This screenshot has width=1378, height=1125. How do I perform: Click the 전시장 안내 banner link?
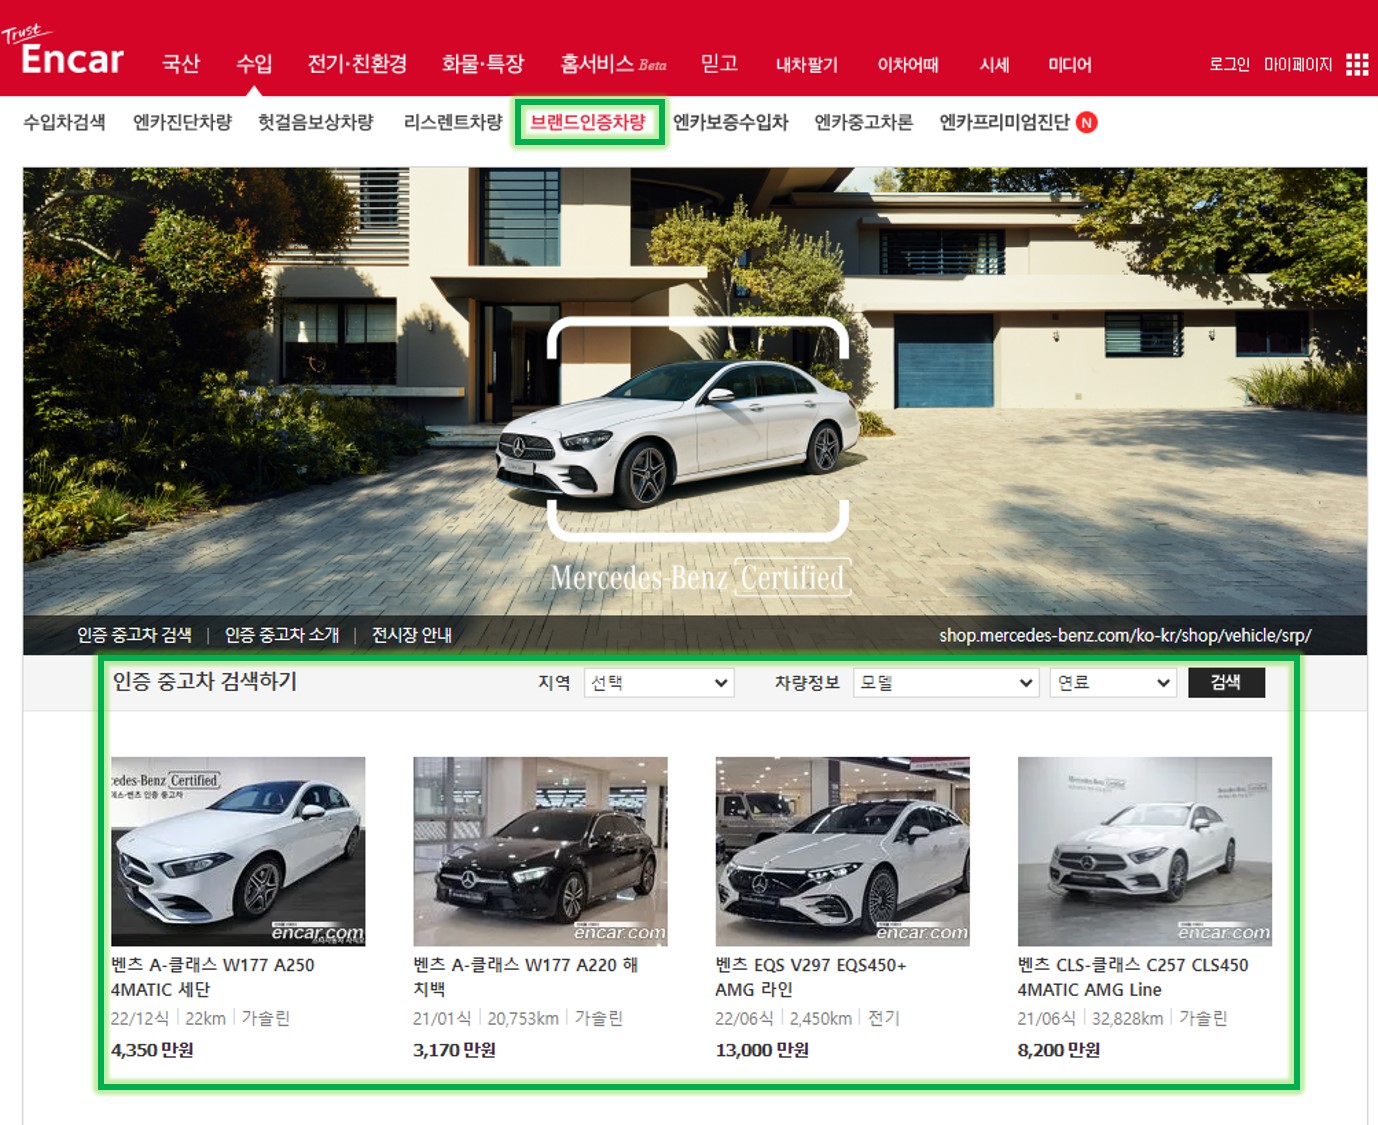[412, 635]
